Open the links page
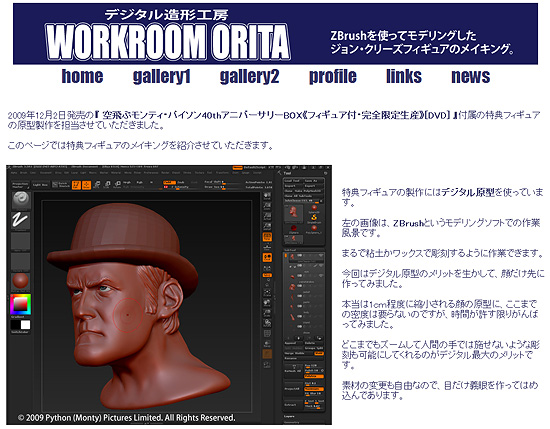550x429 pixels. tap(404, 76)
